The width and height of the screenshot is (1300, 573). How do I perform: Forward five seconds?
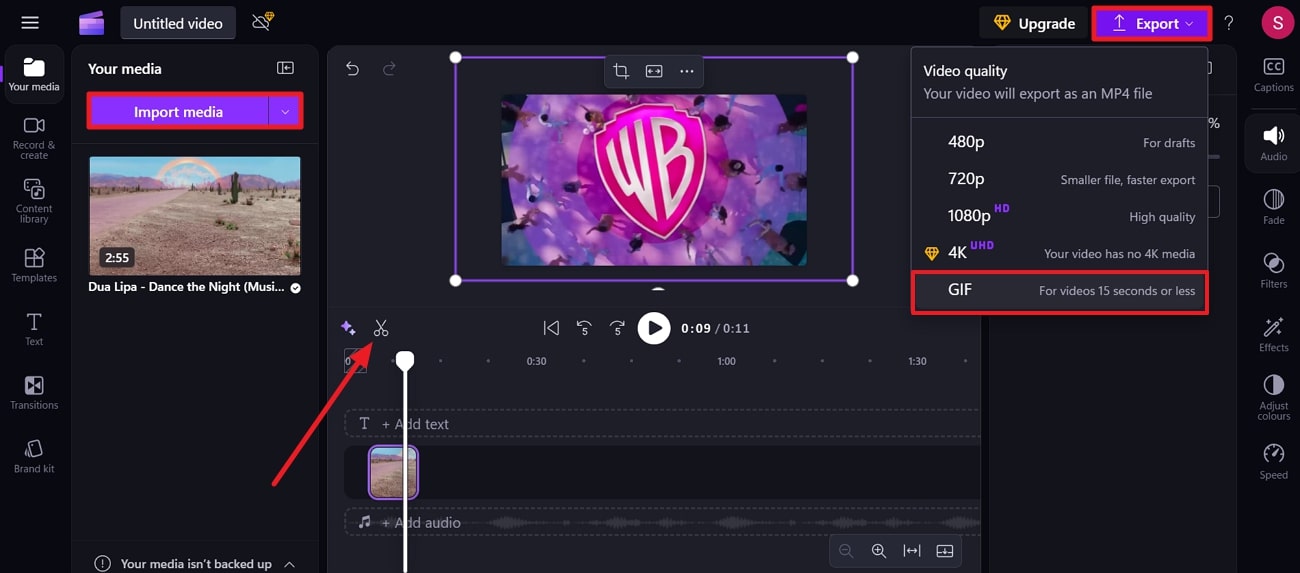[x=617, y=328]
